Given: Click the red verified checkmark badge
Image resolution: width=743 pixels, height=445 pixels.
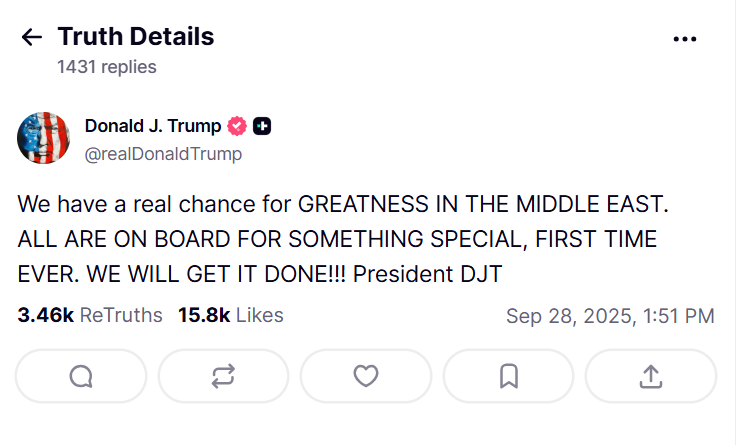Looking at the screenshot, I should click(x=237, y=126).
